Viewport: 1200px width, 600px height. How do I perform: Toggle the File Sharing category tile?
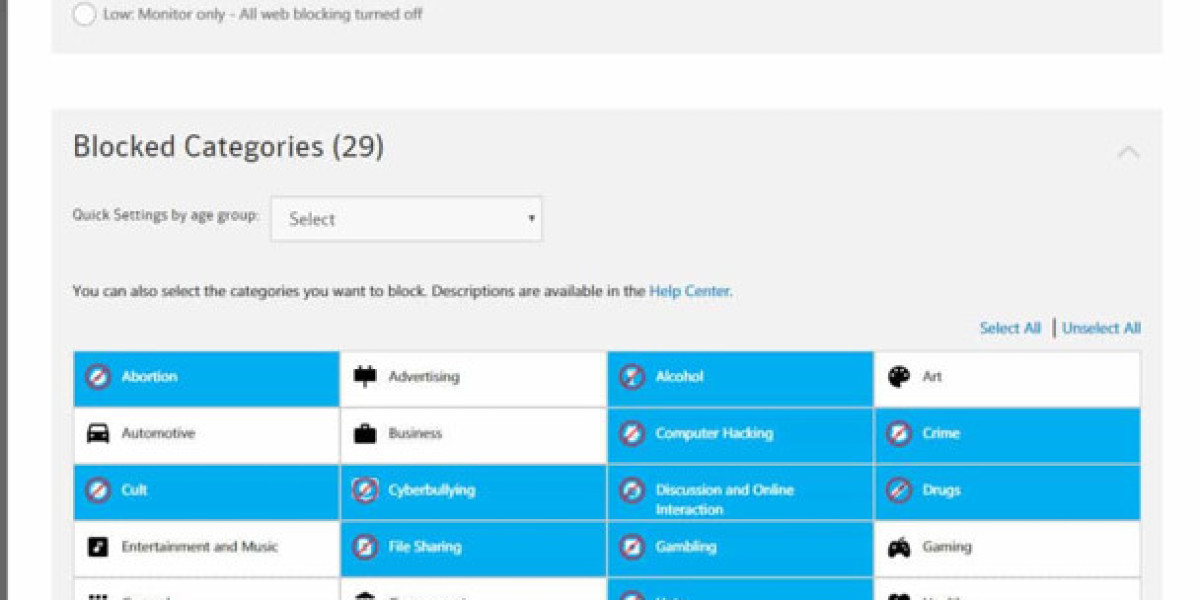pos(473,547)
